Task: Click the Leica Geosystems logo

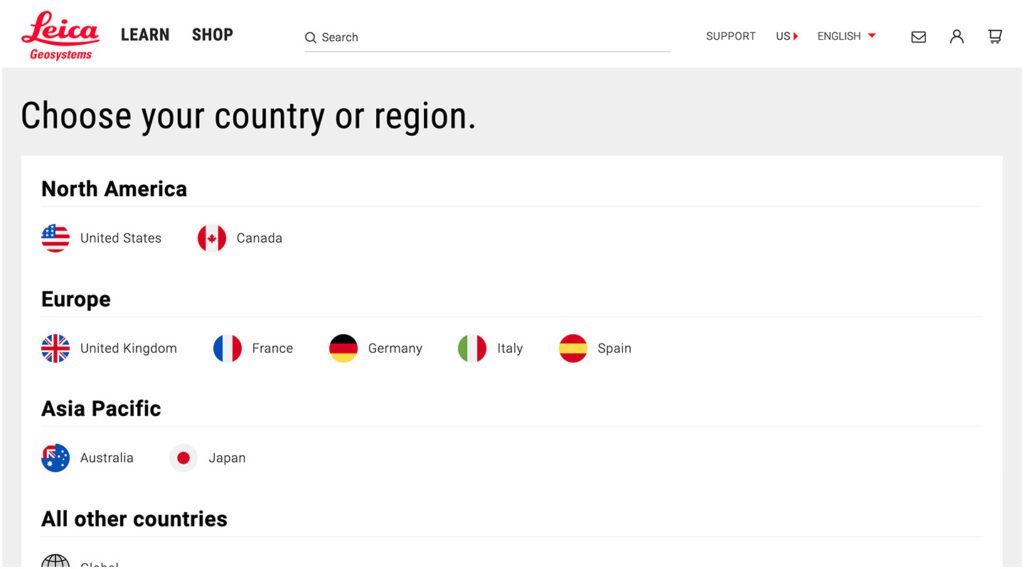Action: [x=60, y=35]
